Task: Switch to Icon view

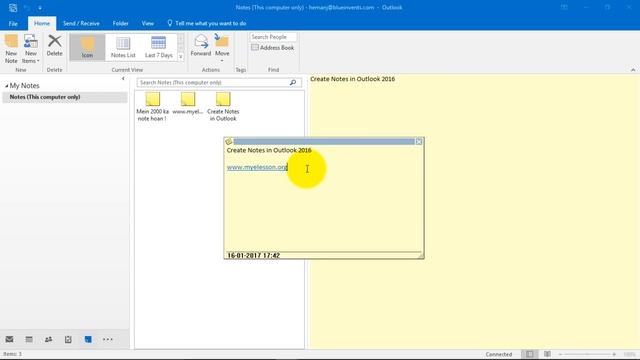Action: tap(87, 47)
